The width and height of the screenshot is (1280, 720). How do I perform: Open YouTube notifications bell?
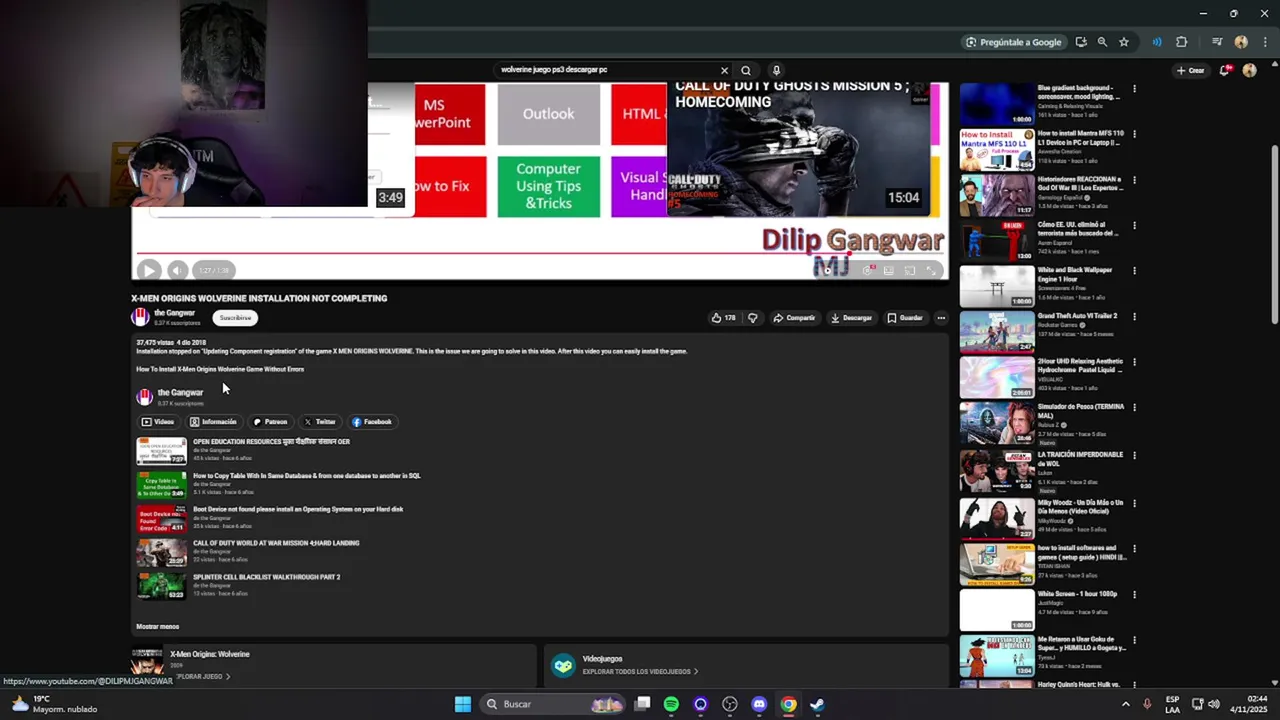(1225, 70)
